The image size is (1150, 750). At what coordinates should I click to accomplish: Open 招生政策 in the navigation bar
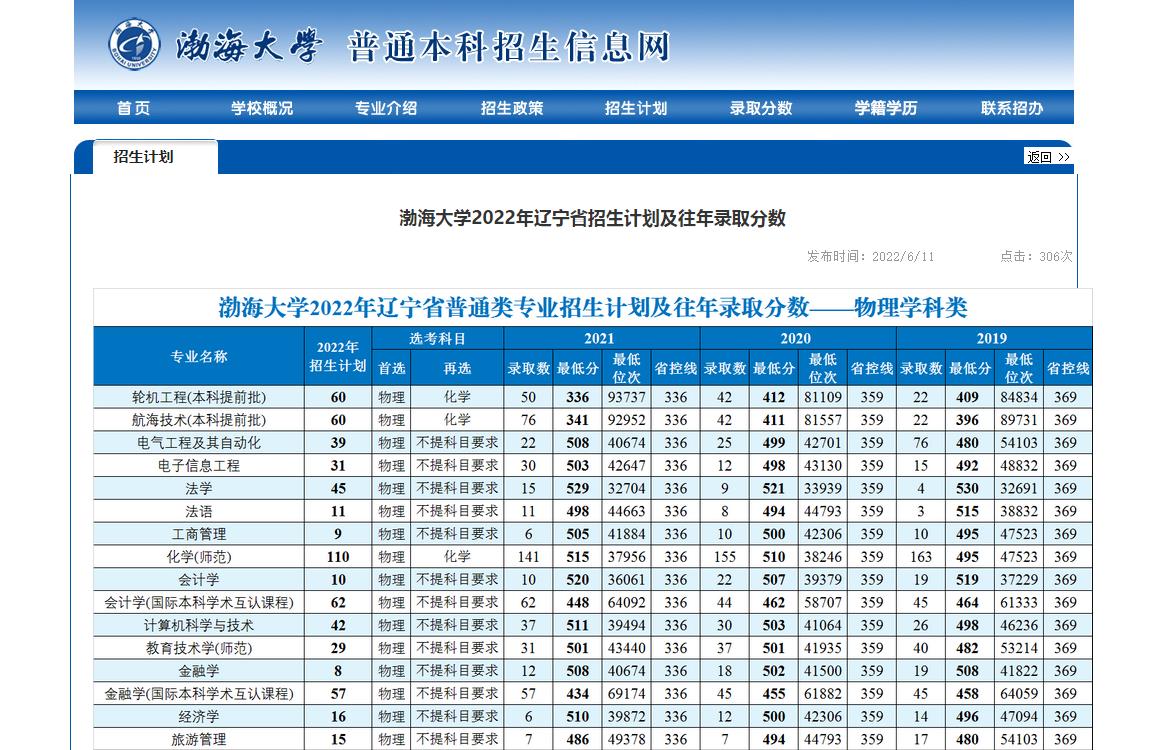(512, 108)
